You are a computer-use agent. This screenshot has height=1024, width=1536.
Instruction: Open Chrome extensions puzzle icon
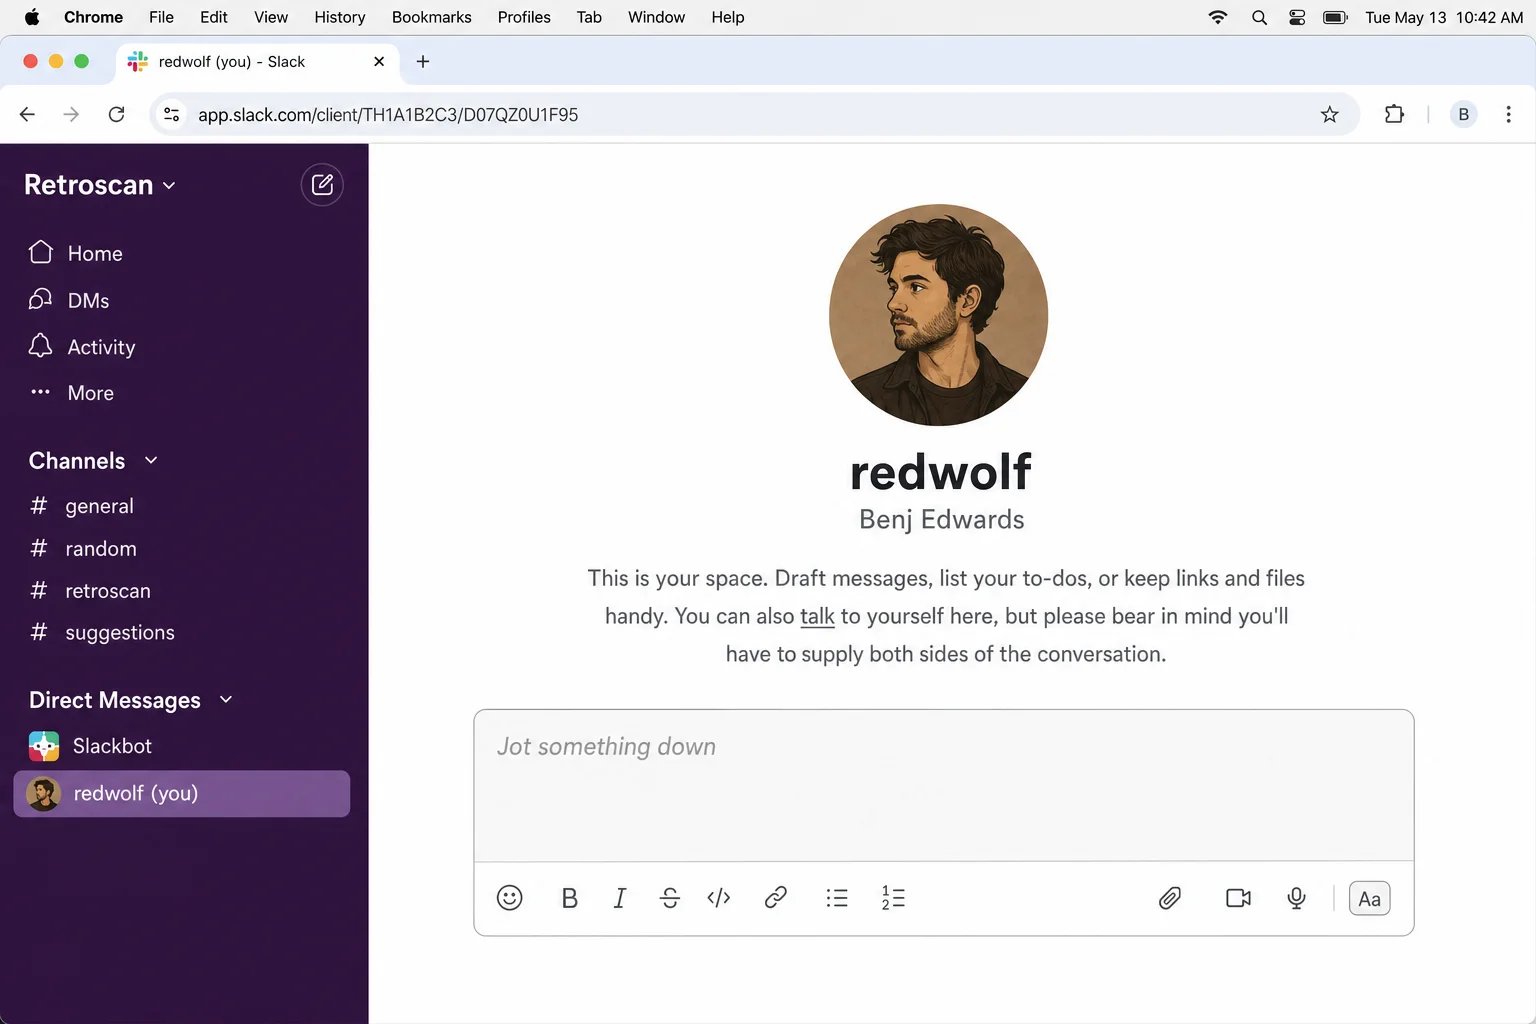[1394, 114]
